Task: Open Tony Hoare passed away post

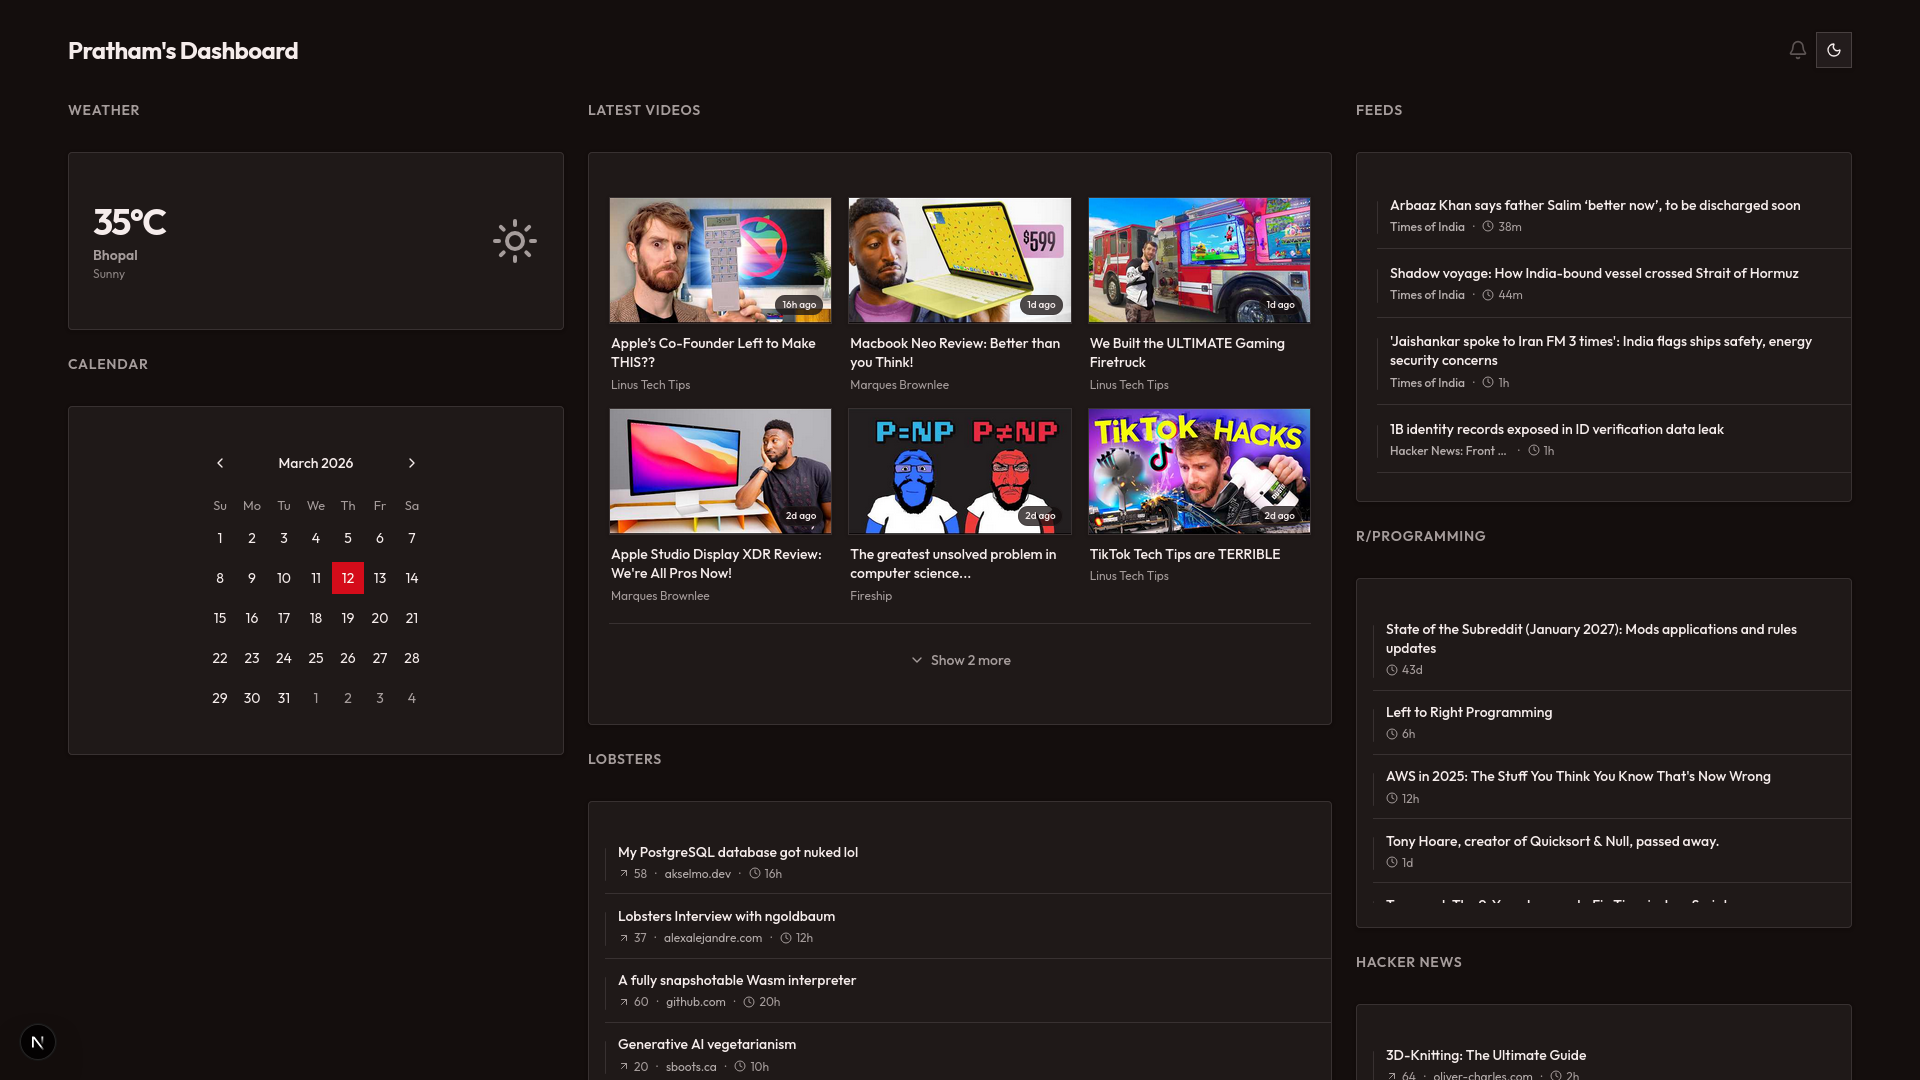Action: 1552,841
